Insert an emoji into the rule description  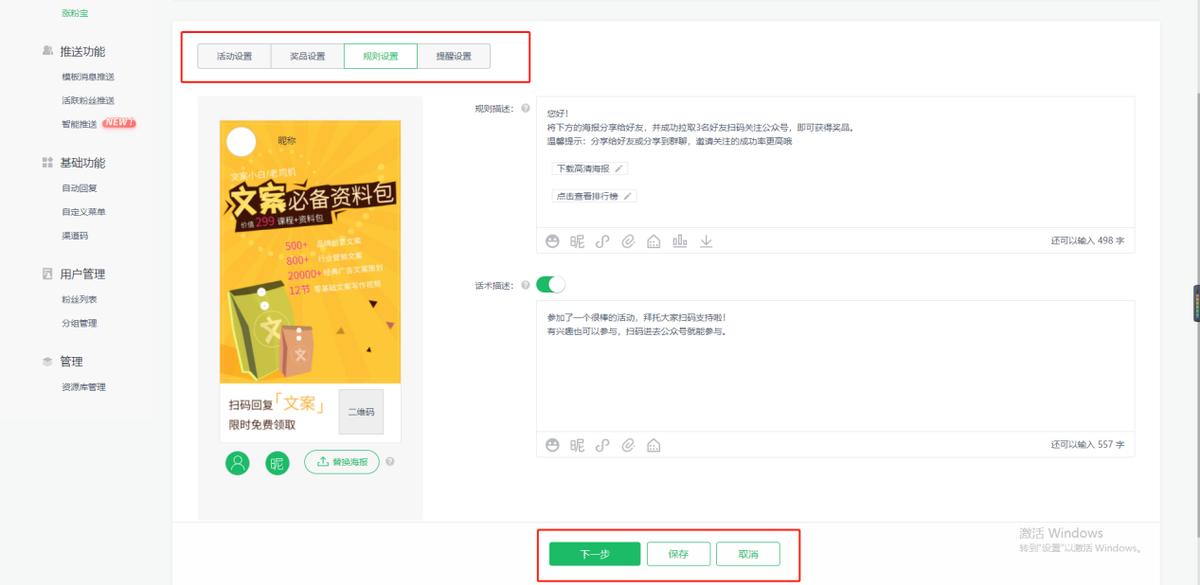tap(553, 241)
